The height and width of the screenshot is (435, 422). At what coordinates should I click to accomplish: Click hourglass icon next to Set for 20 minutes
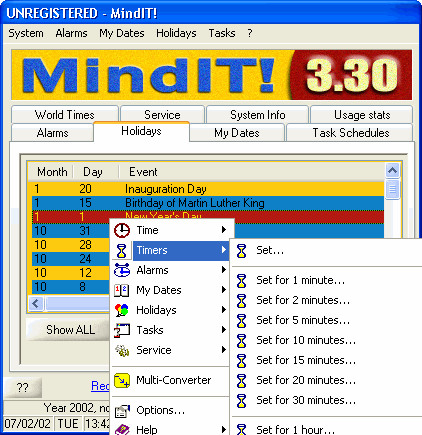pyautogui.click(x=242, y=381)
